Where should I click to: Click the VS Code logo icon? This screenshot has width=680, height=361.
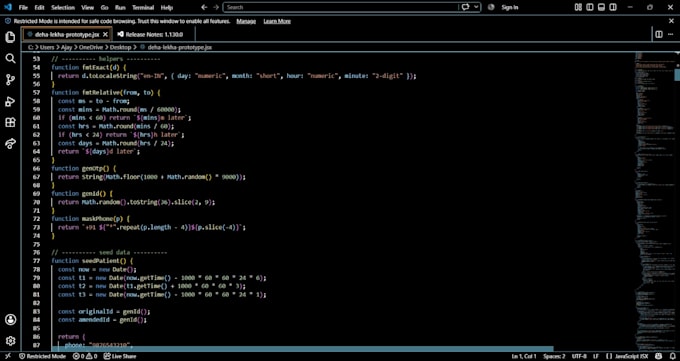tap(7, 7)
